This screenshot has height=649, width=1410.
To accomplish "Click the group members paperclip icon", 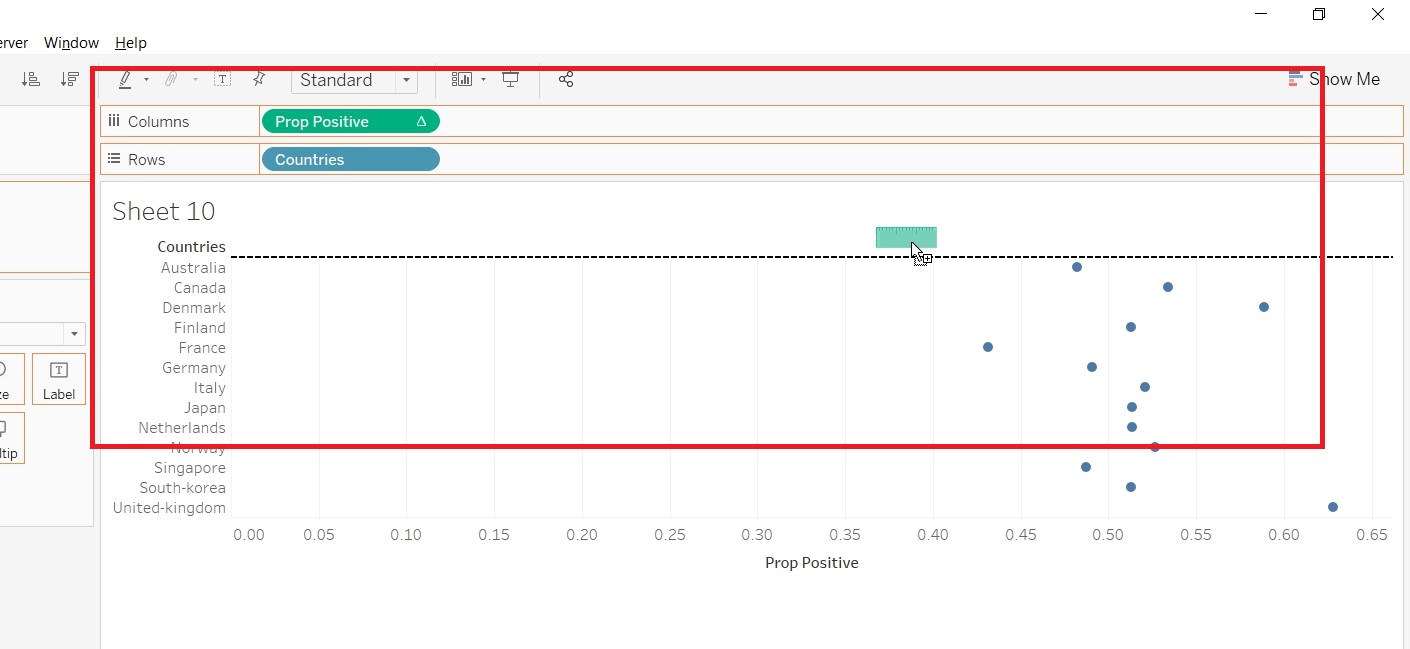I will click(x=171, y=80).
